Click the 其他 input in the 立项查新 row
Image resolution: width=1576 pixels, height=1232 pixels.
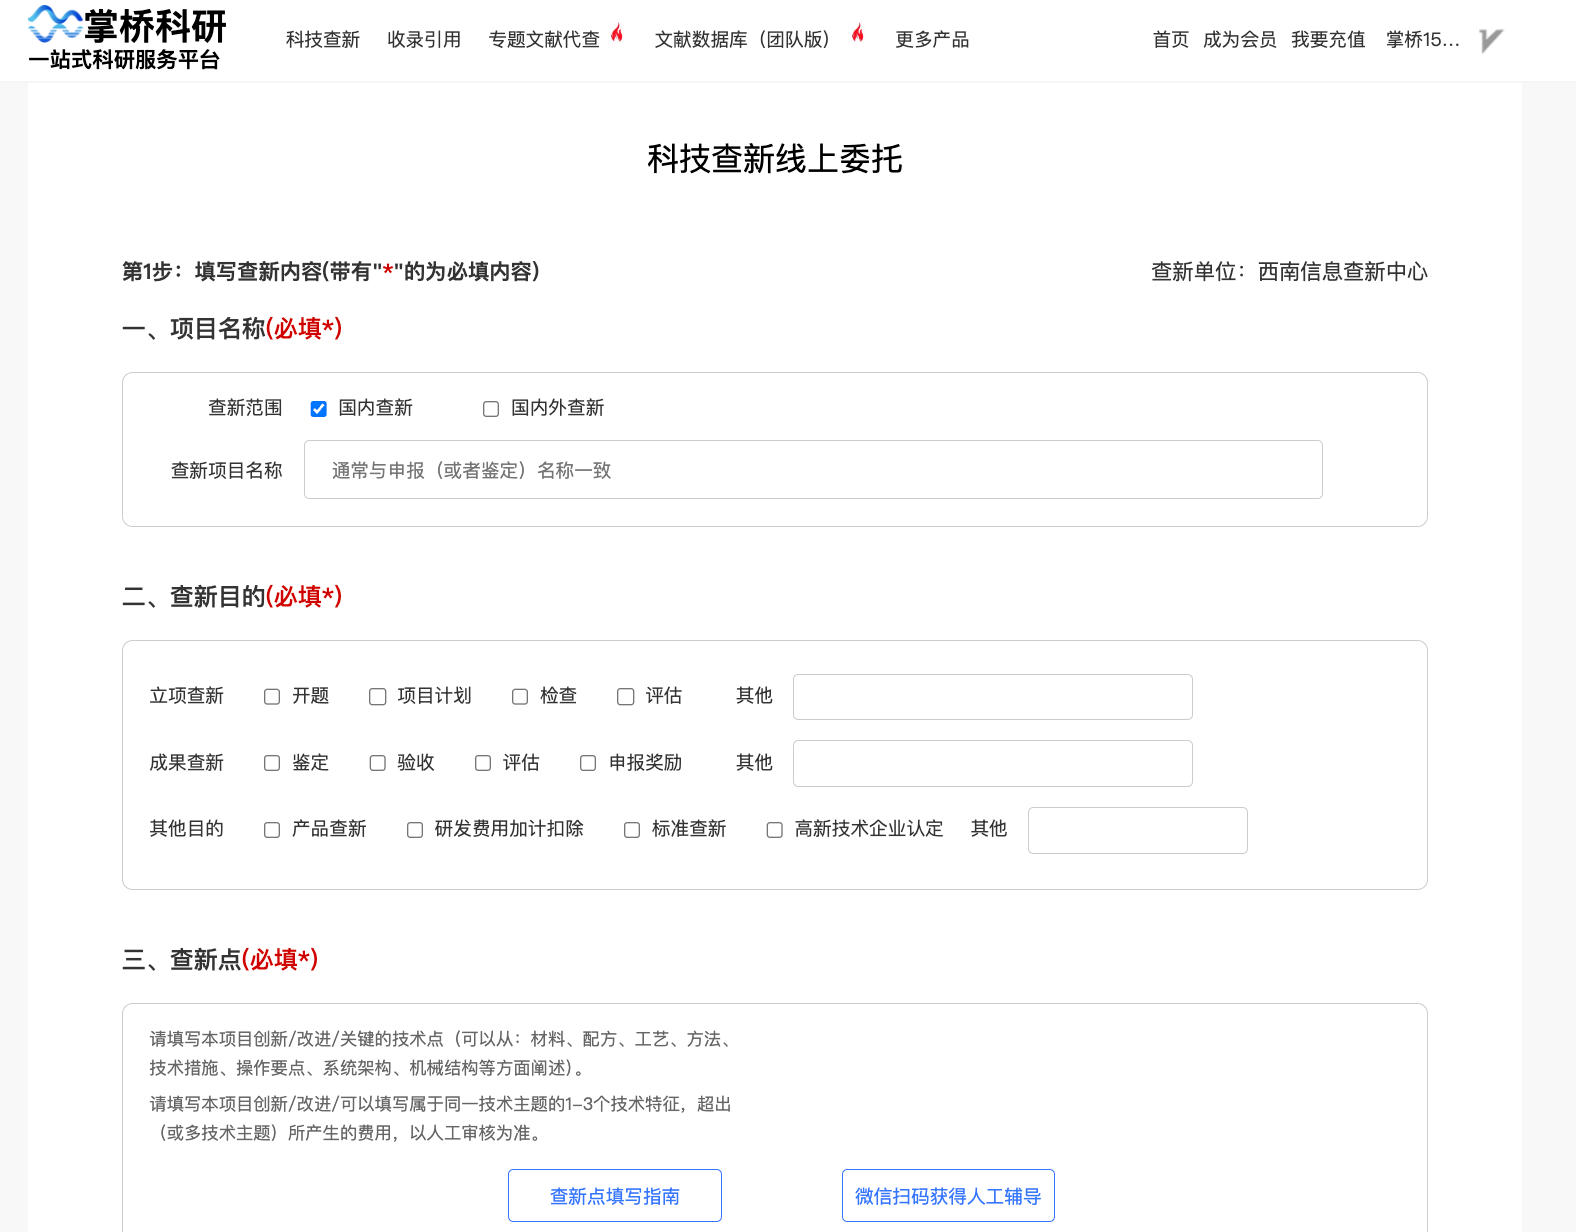(993, 697)
